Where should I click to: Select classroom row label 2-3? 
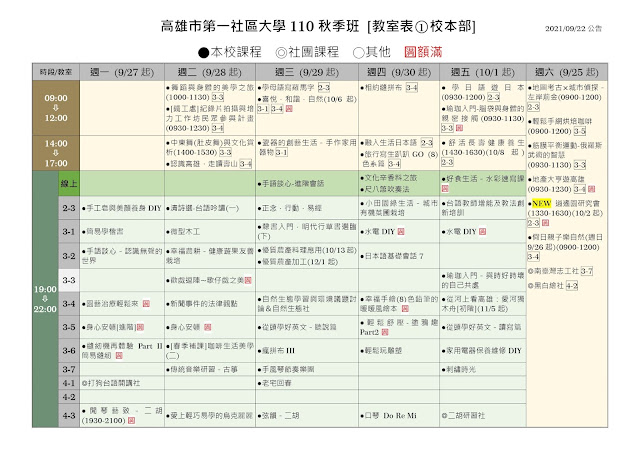click(x=69, y=208)
